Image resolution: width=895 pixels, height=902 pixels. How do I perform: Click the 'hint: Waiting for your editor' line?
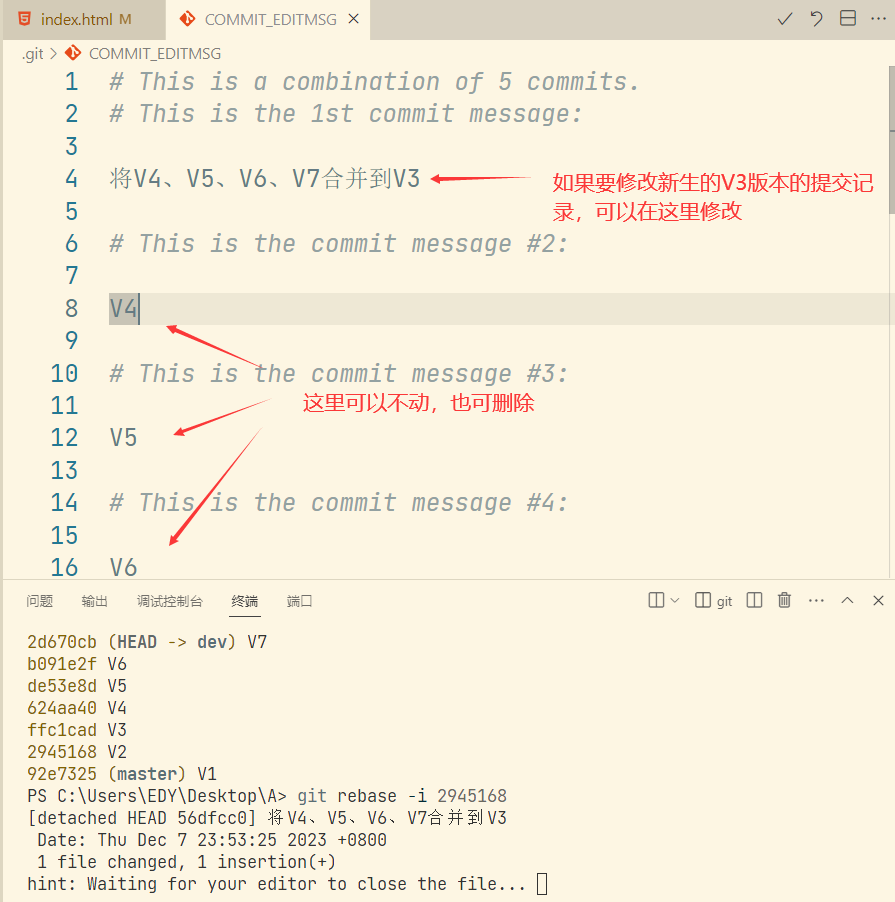pyautogui.click(x=276, y=884)
